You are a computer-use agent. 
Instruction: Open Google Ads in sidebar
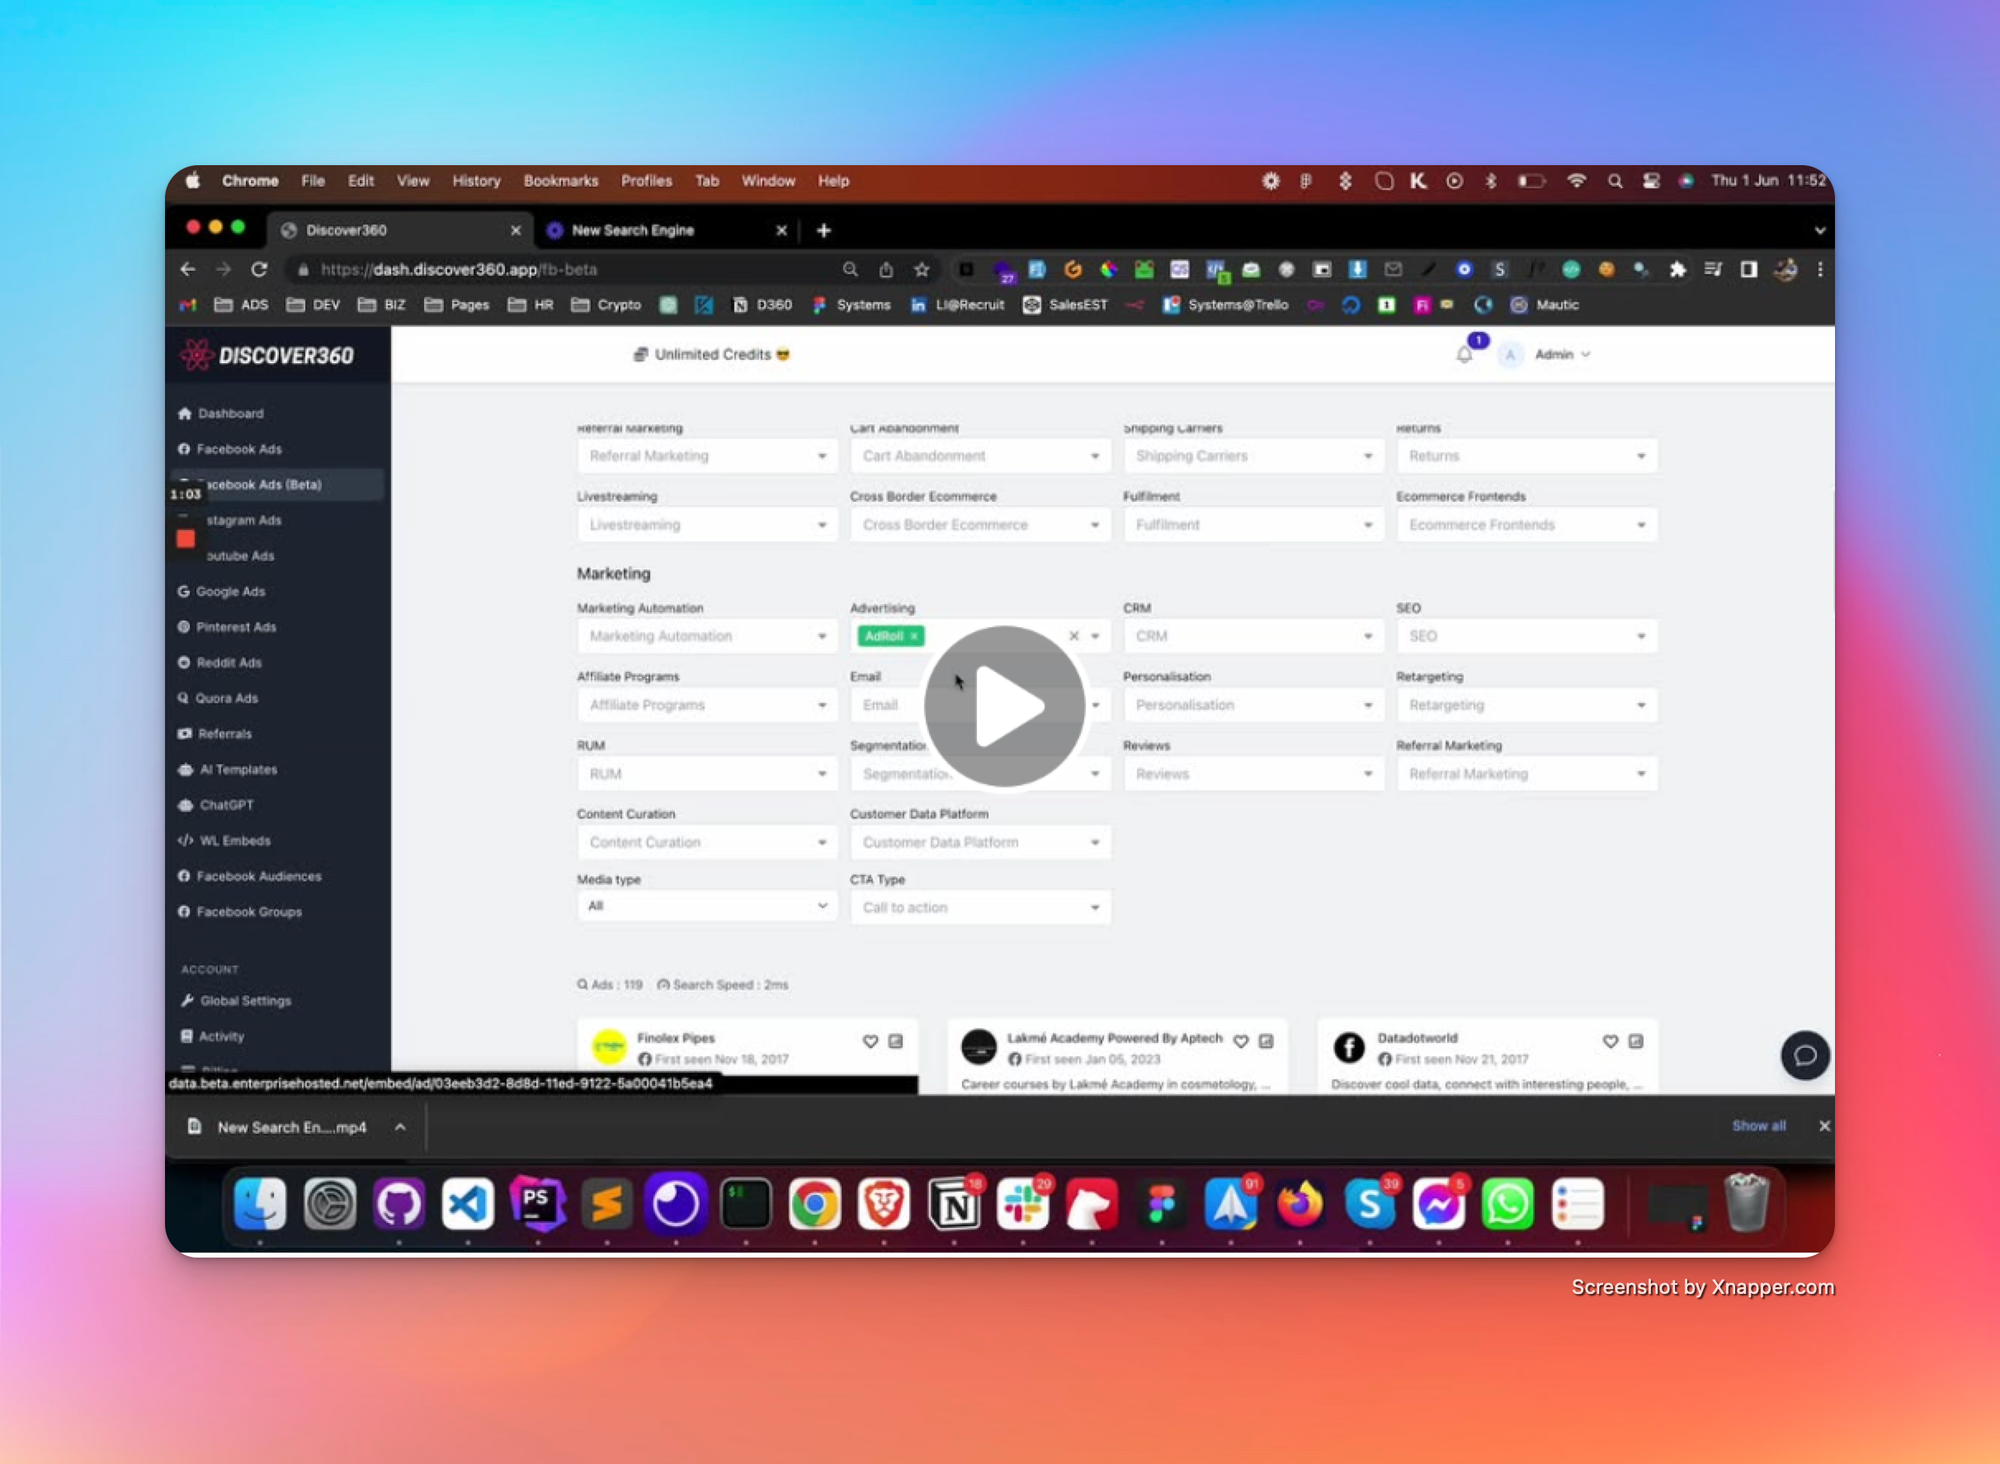(230, 591)
